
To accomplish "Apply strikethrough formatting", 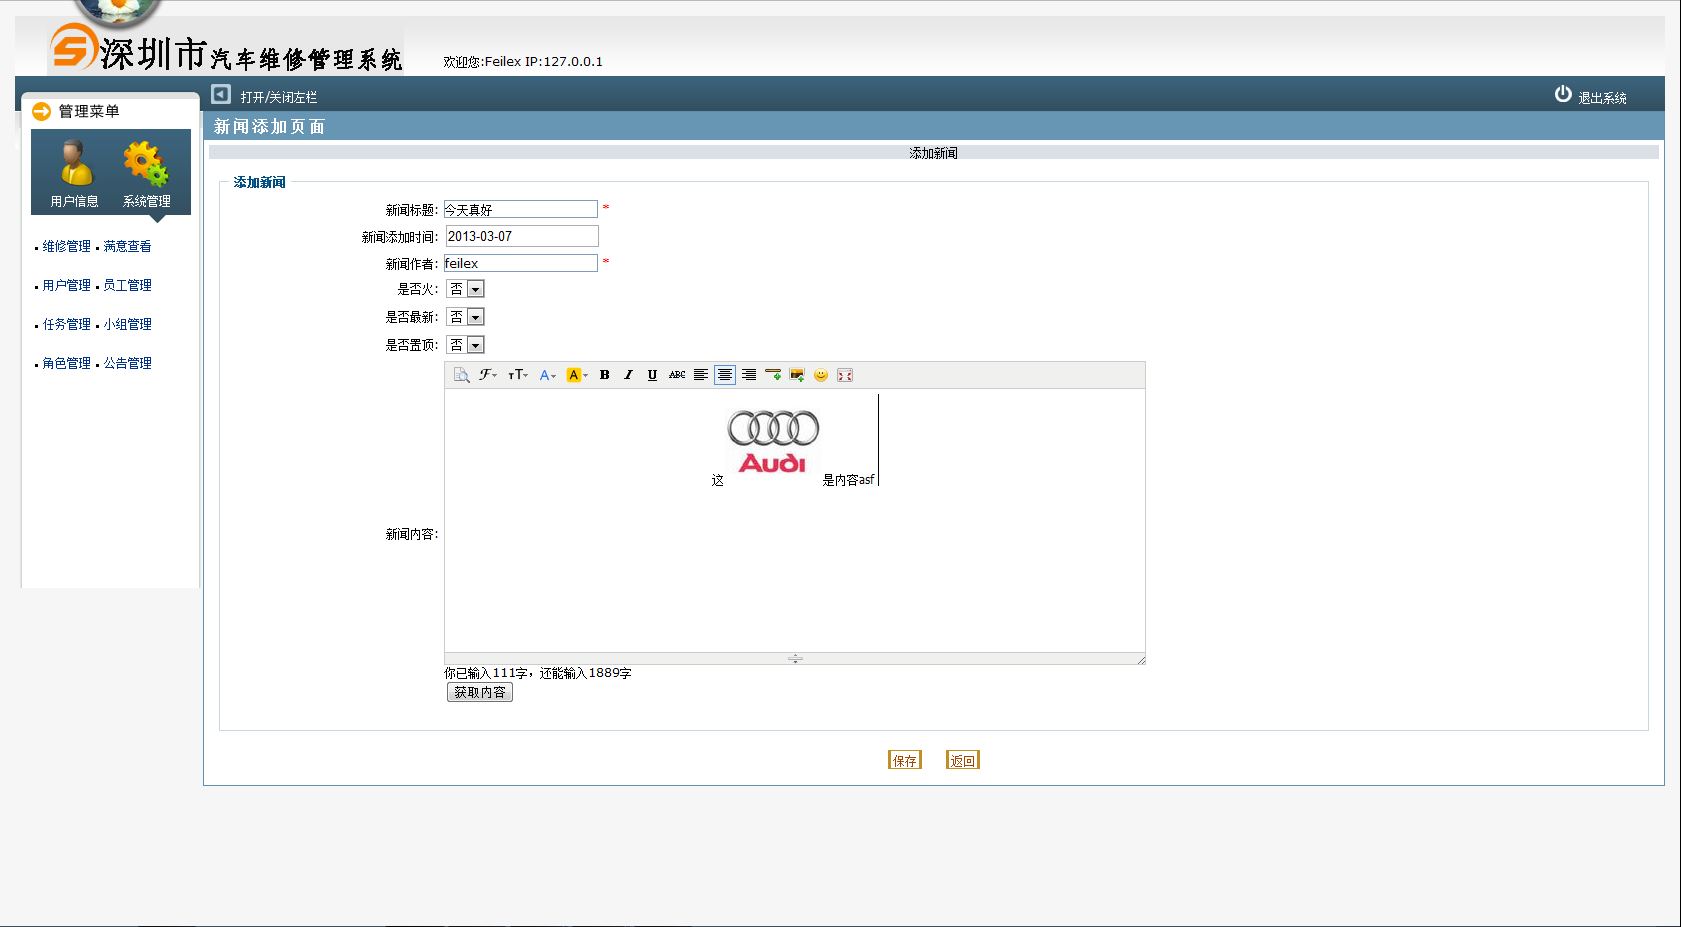I will [677, 375].
